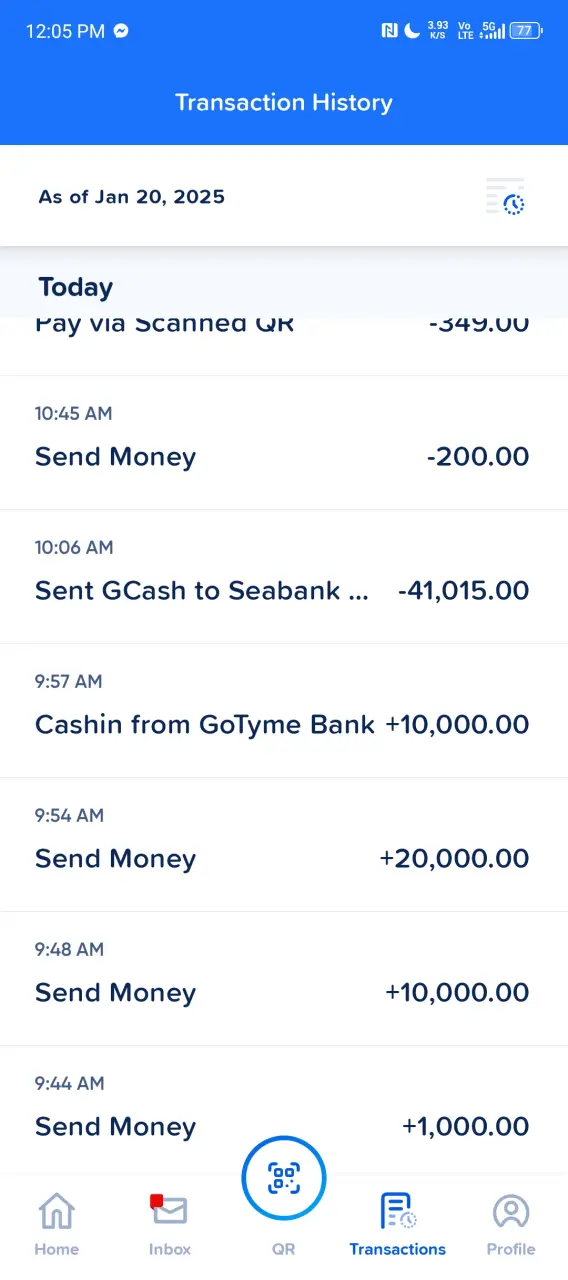Select the Transactions tab icon
This screenshot has height=1280, width=568.
tap(398, 1211)
